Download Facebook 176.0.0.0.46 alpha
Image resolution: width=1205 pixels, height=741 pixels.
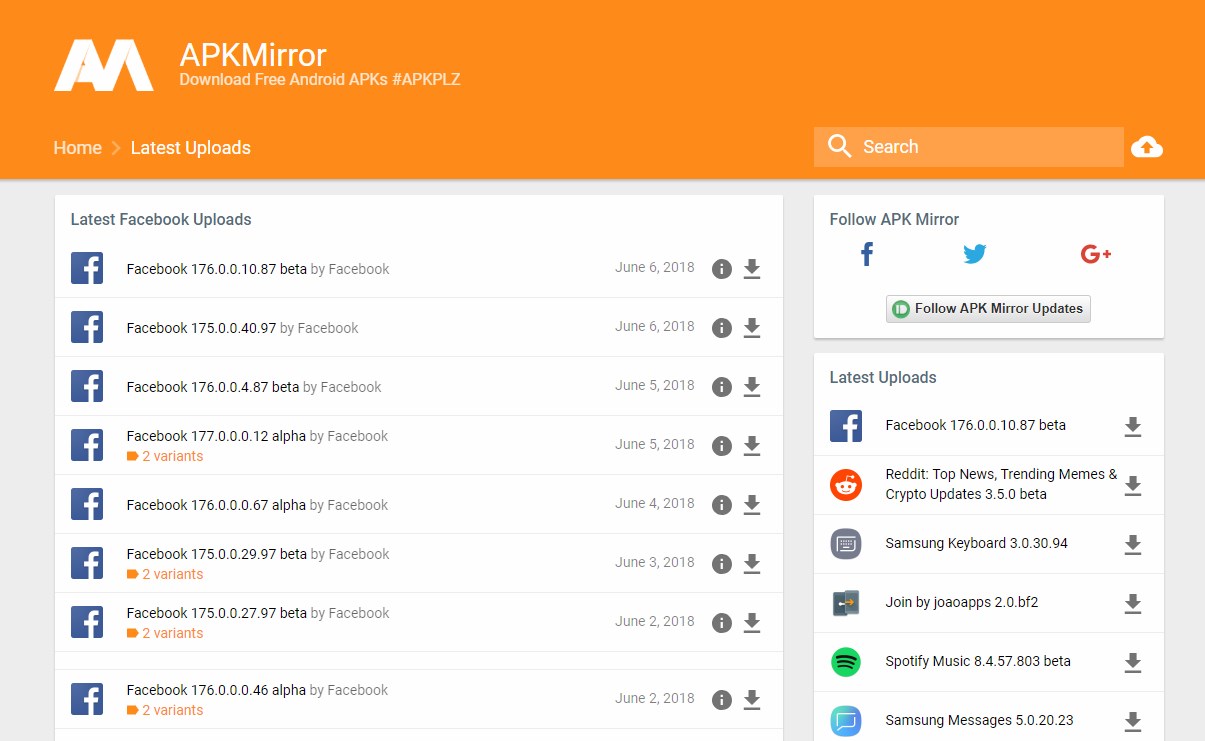pos(752,700)
